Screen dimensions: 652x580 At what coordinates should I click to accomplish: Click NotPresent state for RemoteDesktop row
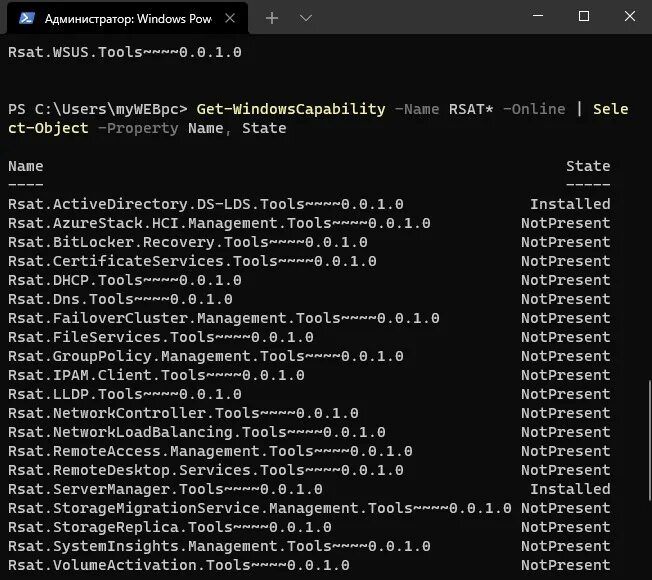[x=566, y=470]
